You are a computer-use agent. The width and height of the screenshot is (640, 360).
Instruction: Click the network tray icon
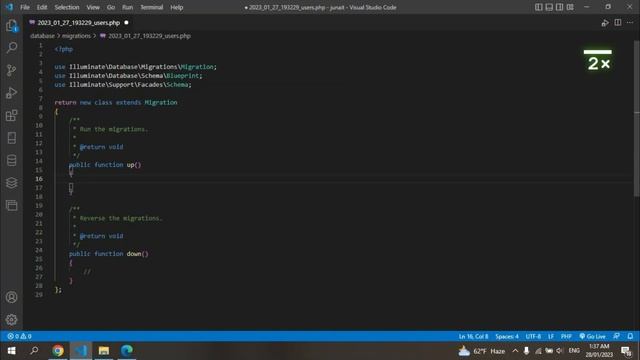(x=538, y=351)
